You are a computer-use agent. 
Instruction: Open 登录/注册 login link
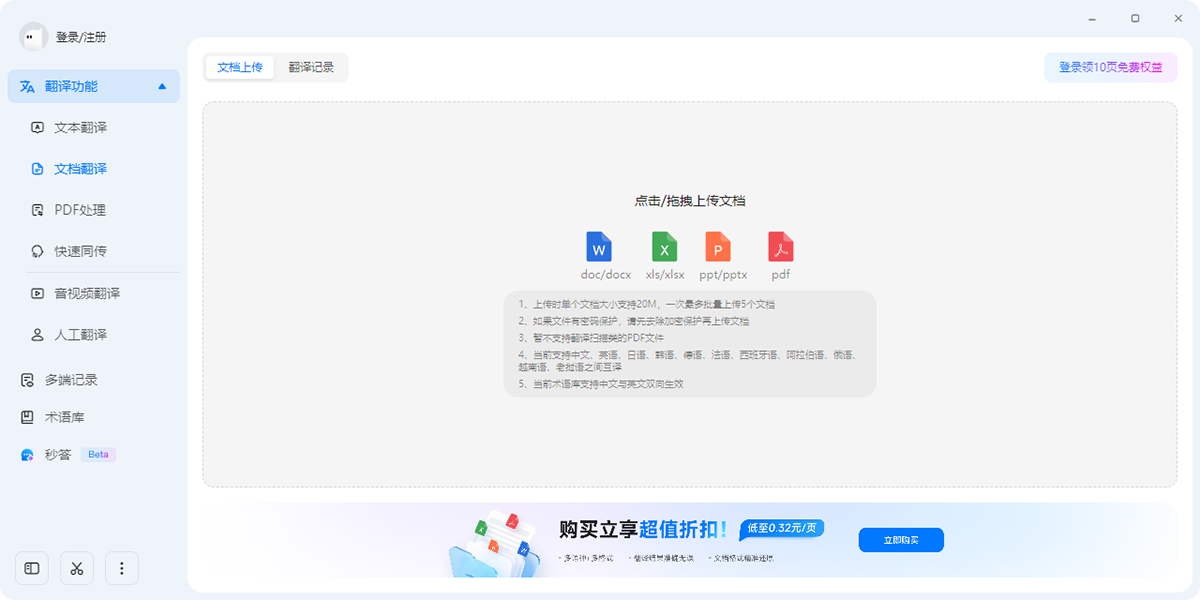[x=81, y=37]
